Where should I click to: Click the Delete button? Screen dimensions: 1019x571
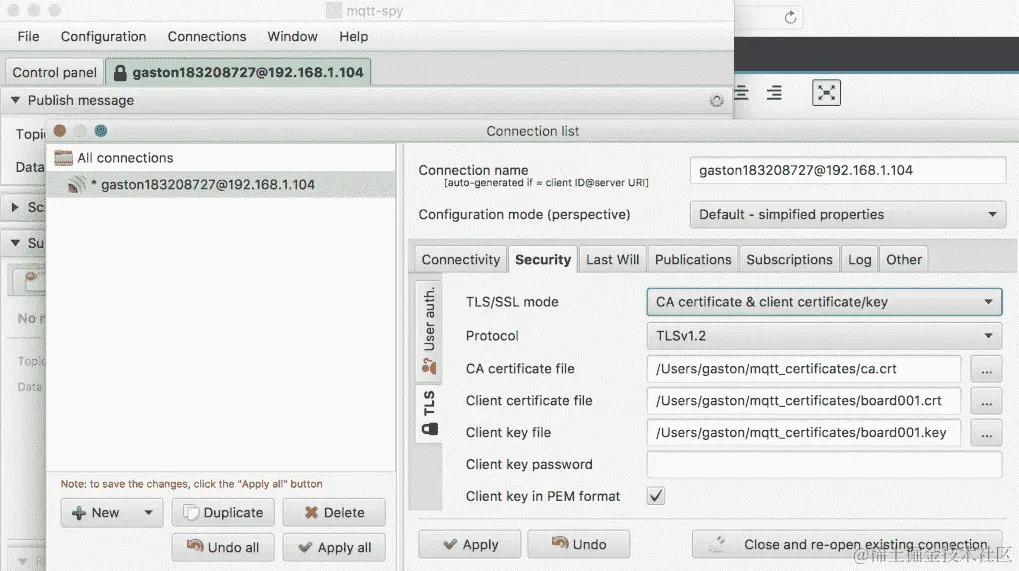(334, 513)
